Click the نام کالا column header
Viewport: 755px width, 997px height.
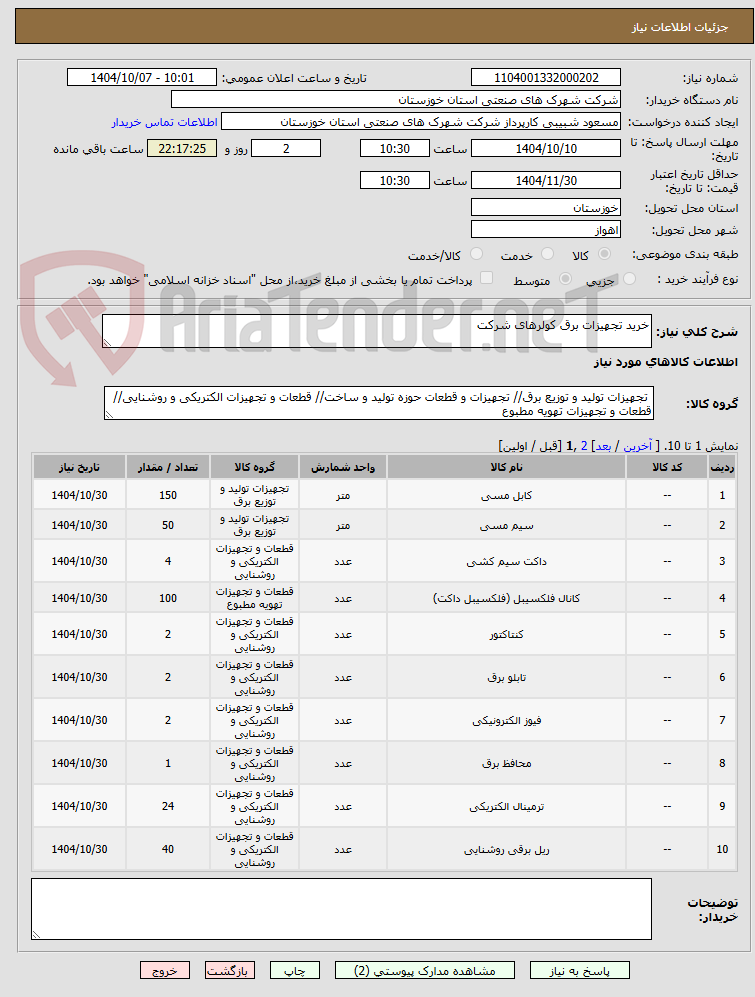click(506, 467)
